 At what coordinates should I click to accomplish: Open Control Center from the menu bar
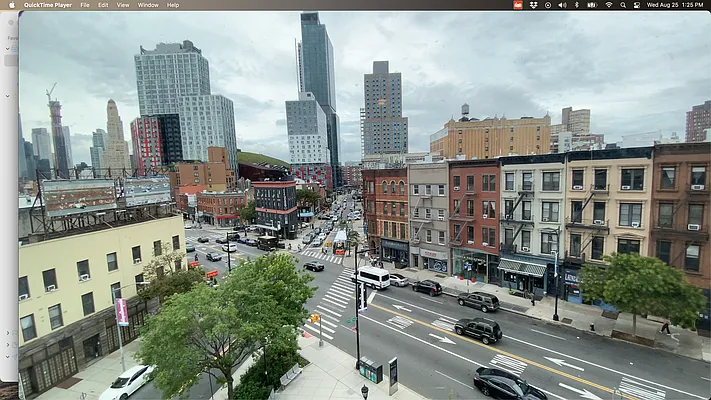pos(637,5)
